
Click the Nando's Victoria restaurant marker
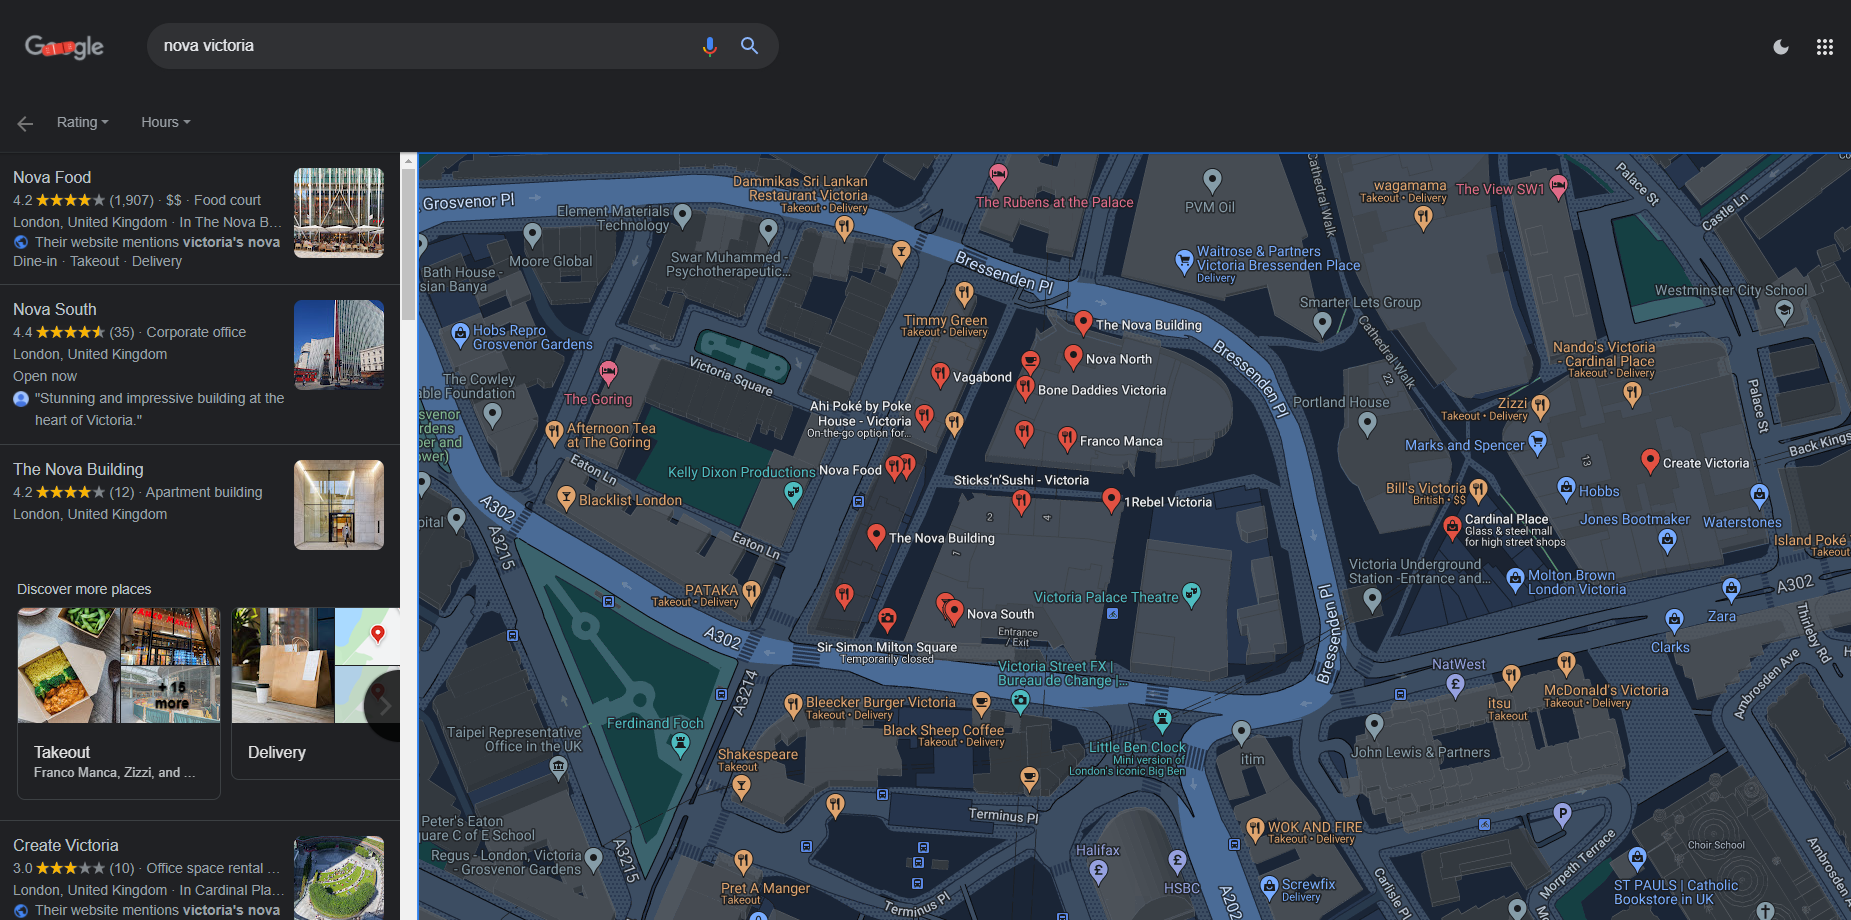click(1632, 393)
